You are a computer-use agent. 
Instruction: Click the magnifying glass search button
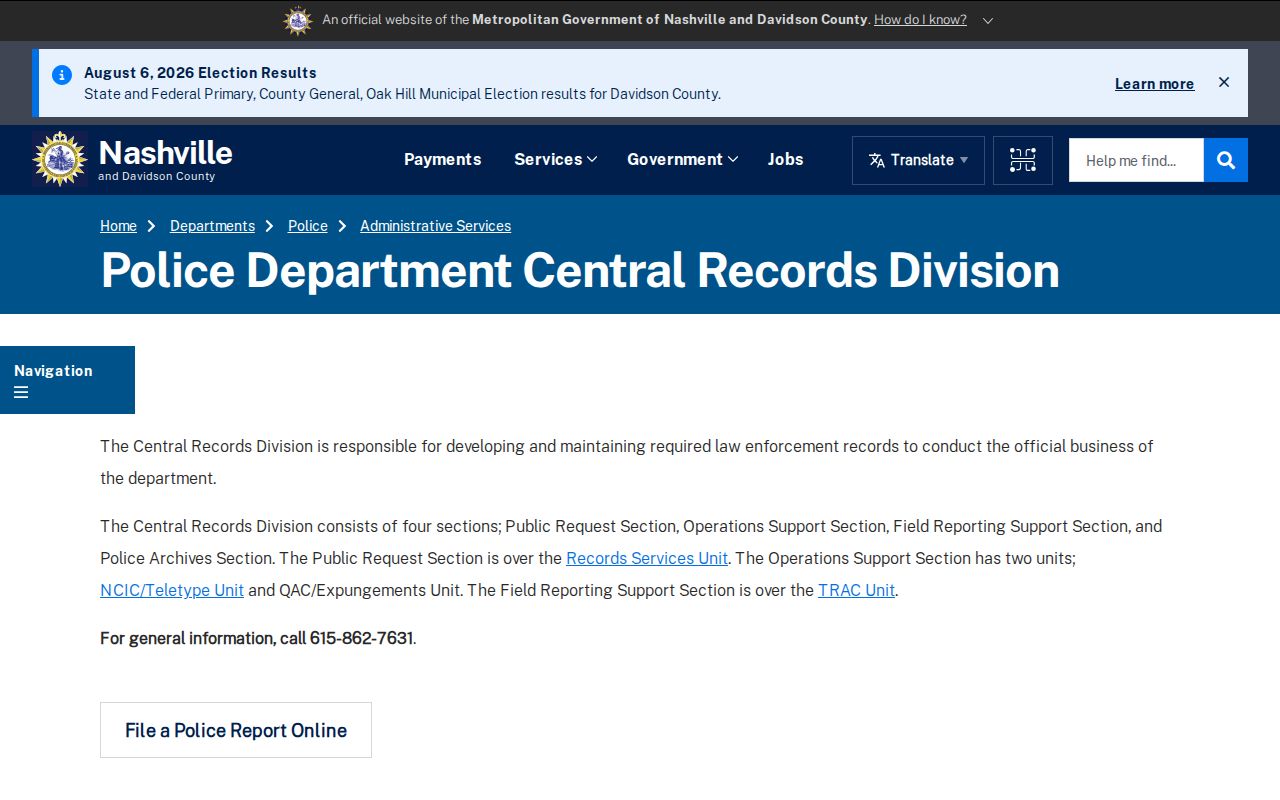tap(1226, 160)
